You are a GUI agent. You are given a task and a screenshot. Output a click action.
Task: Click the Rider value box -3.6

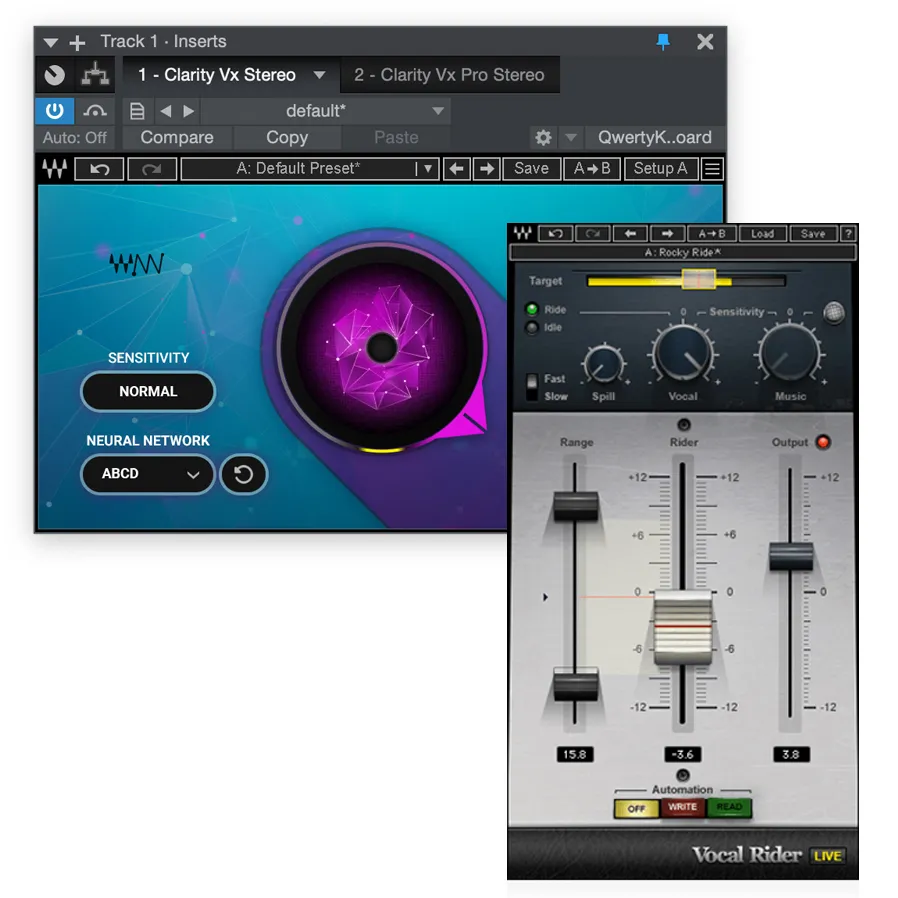pyautogui.click(x=682, y=754)
